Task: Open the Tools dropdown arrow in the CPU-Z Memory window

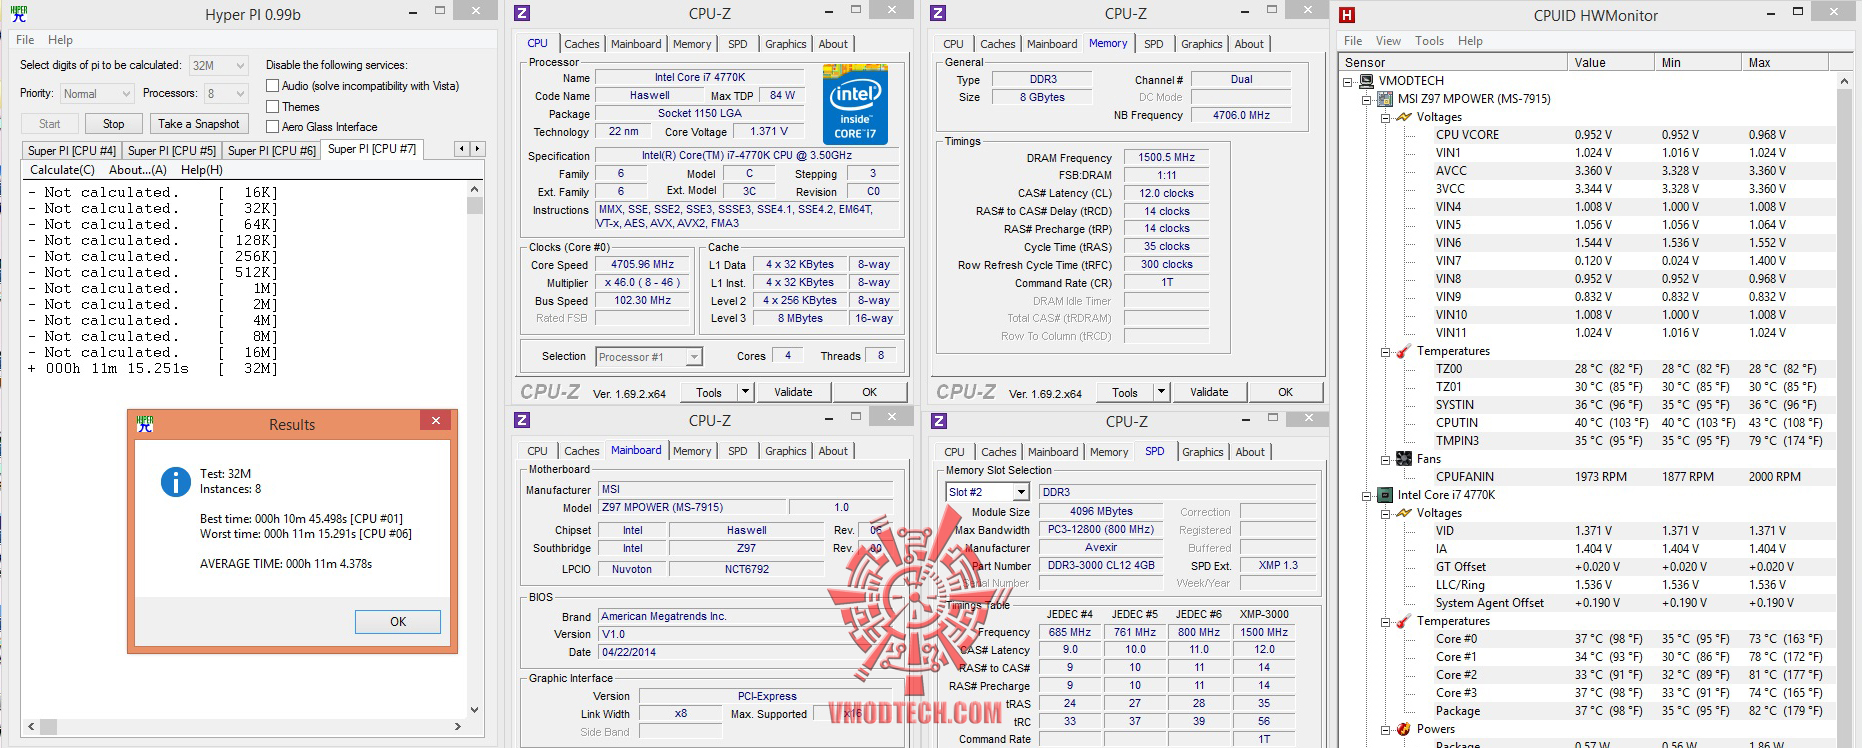Action: [1161, 392]
